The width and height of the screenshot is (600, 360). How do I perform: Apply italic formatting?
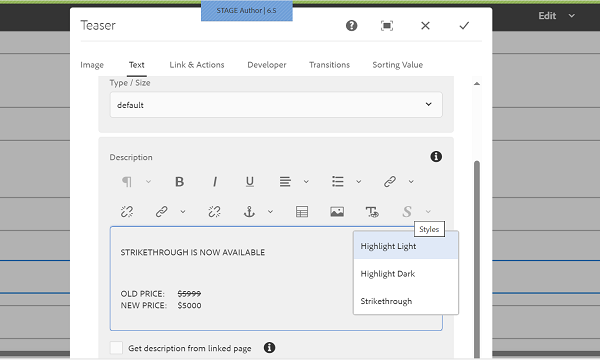coord(215,182)
